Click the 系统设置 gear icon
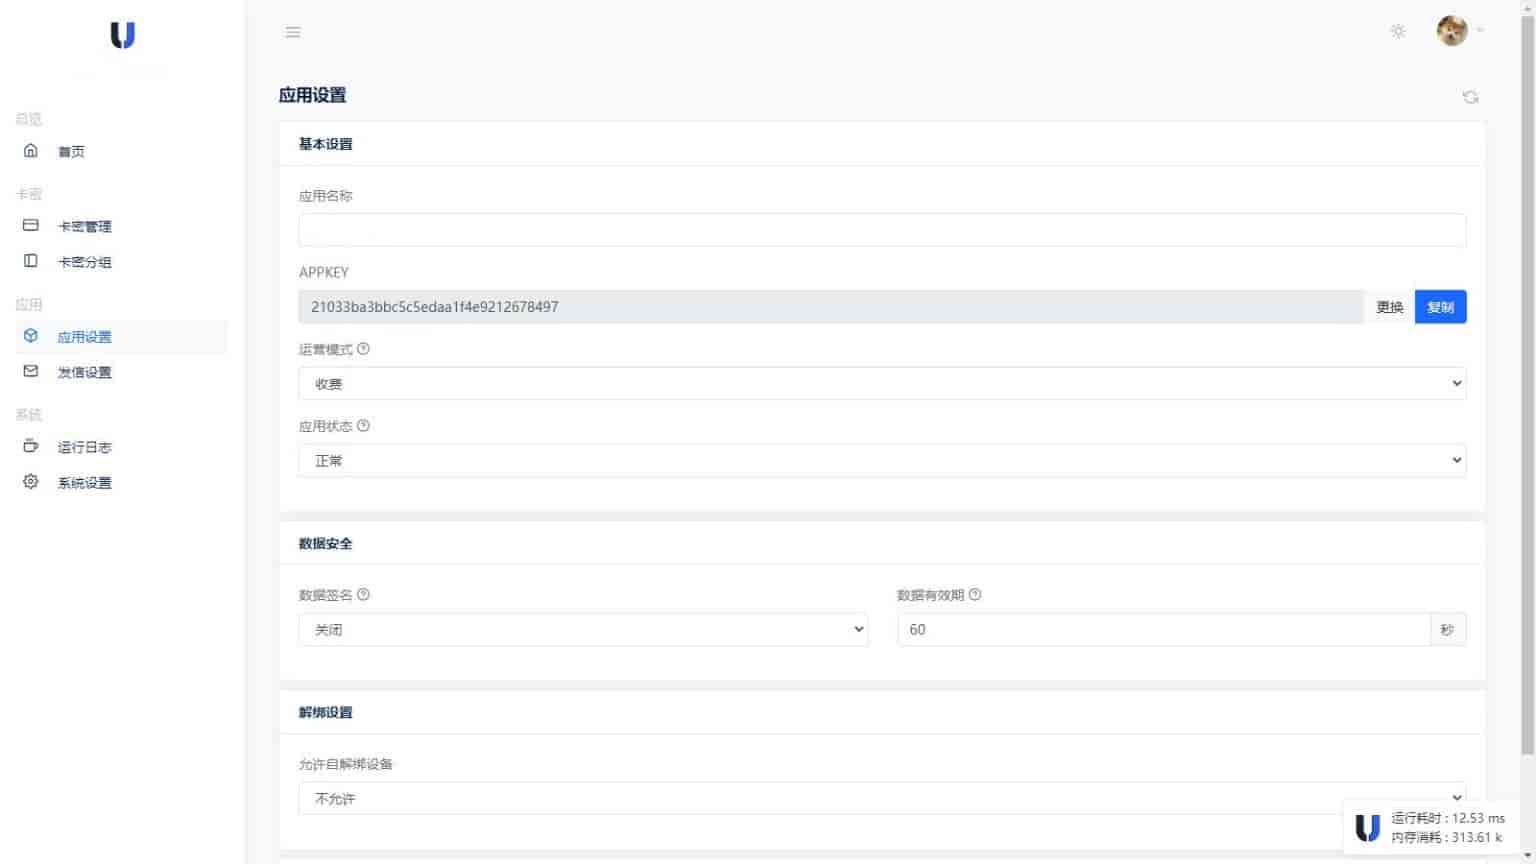1536x864 pixels. [x=31, y=482]
